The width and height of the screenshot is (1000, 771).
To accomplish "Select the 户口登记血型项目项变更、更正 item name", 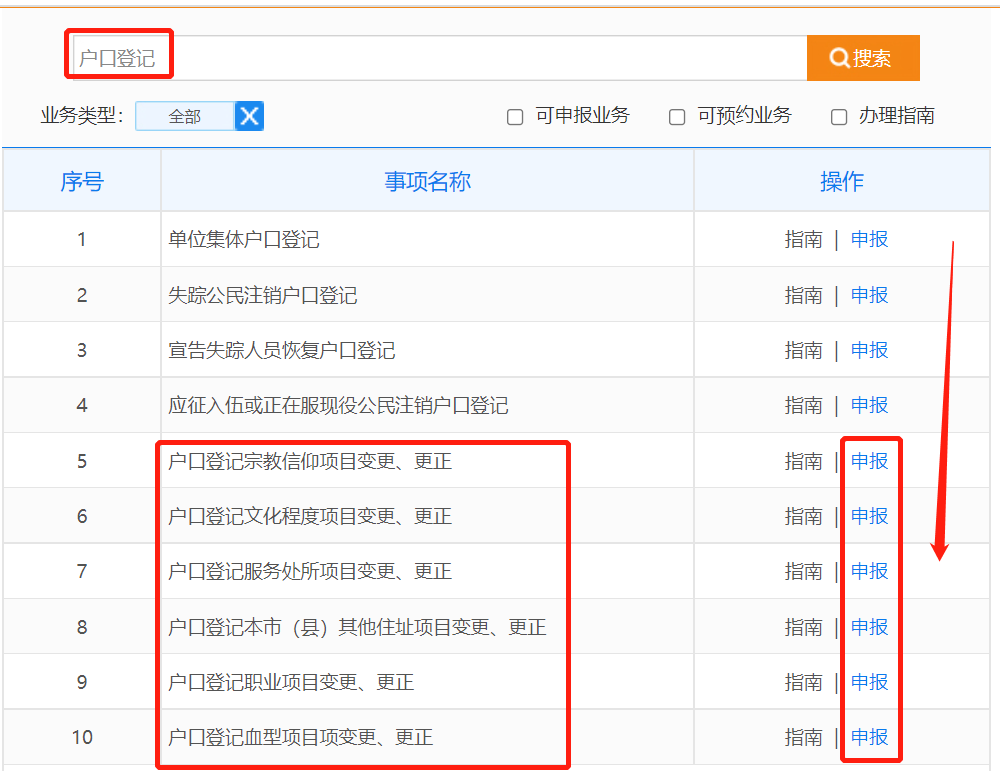I will click(x=300, y=737).
